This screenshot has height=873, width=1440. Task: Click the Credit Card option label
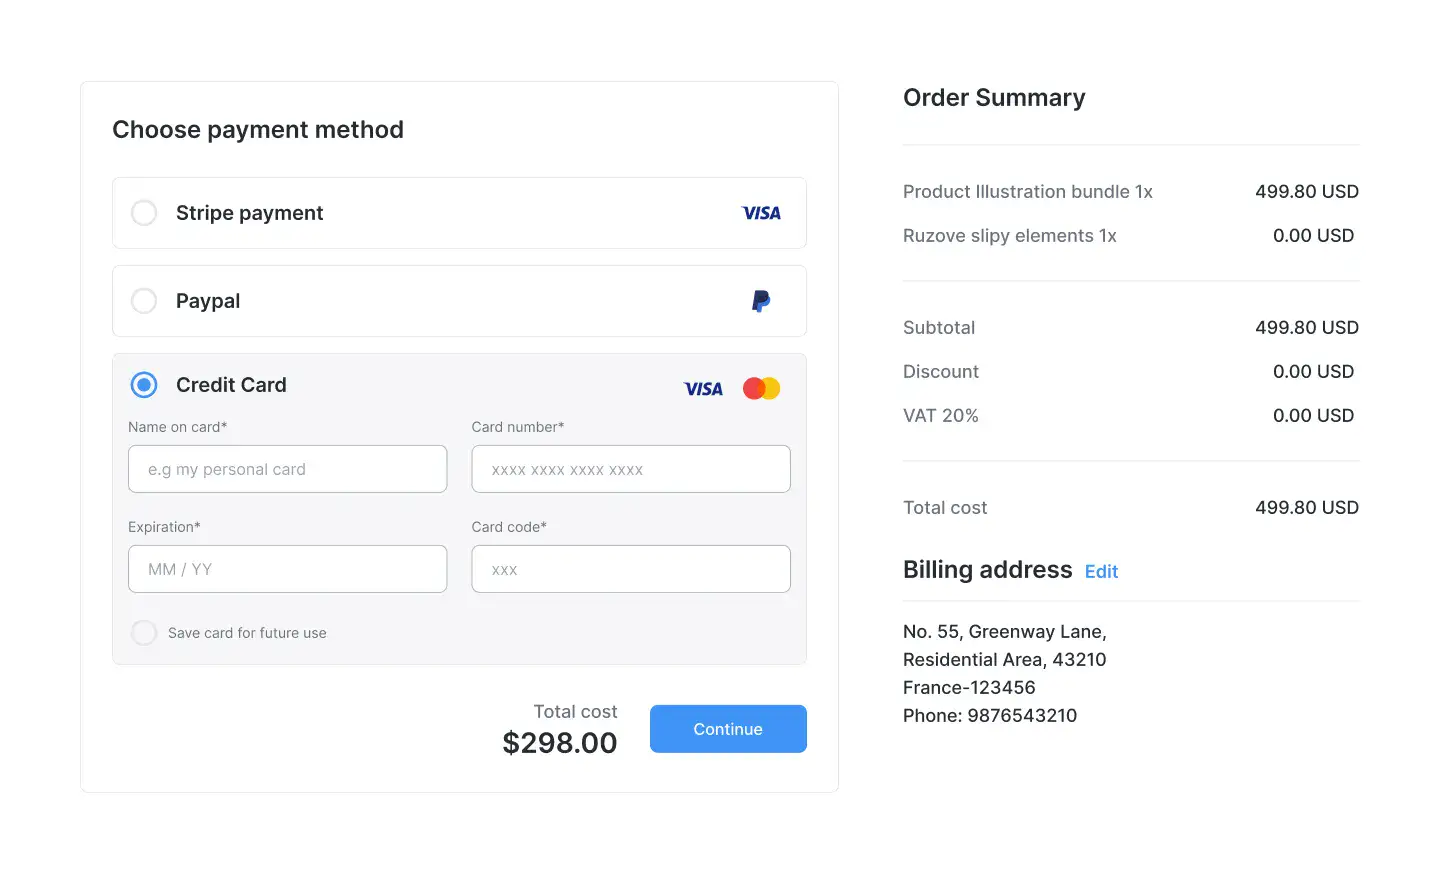[231, 385]
